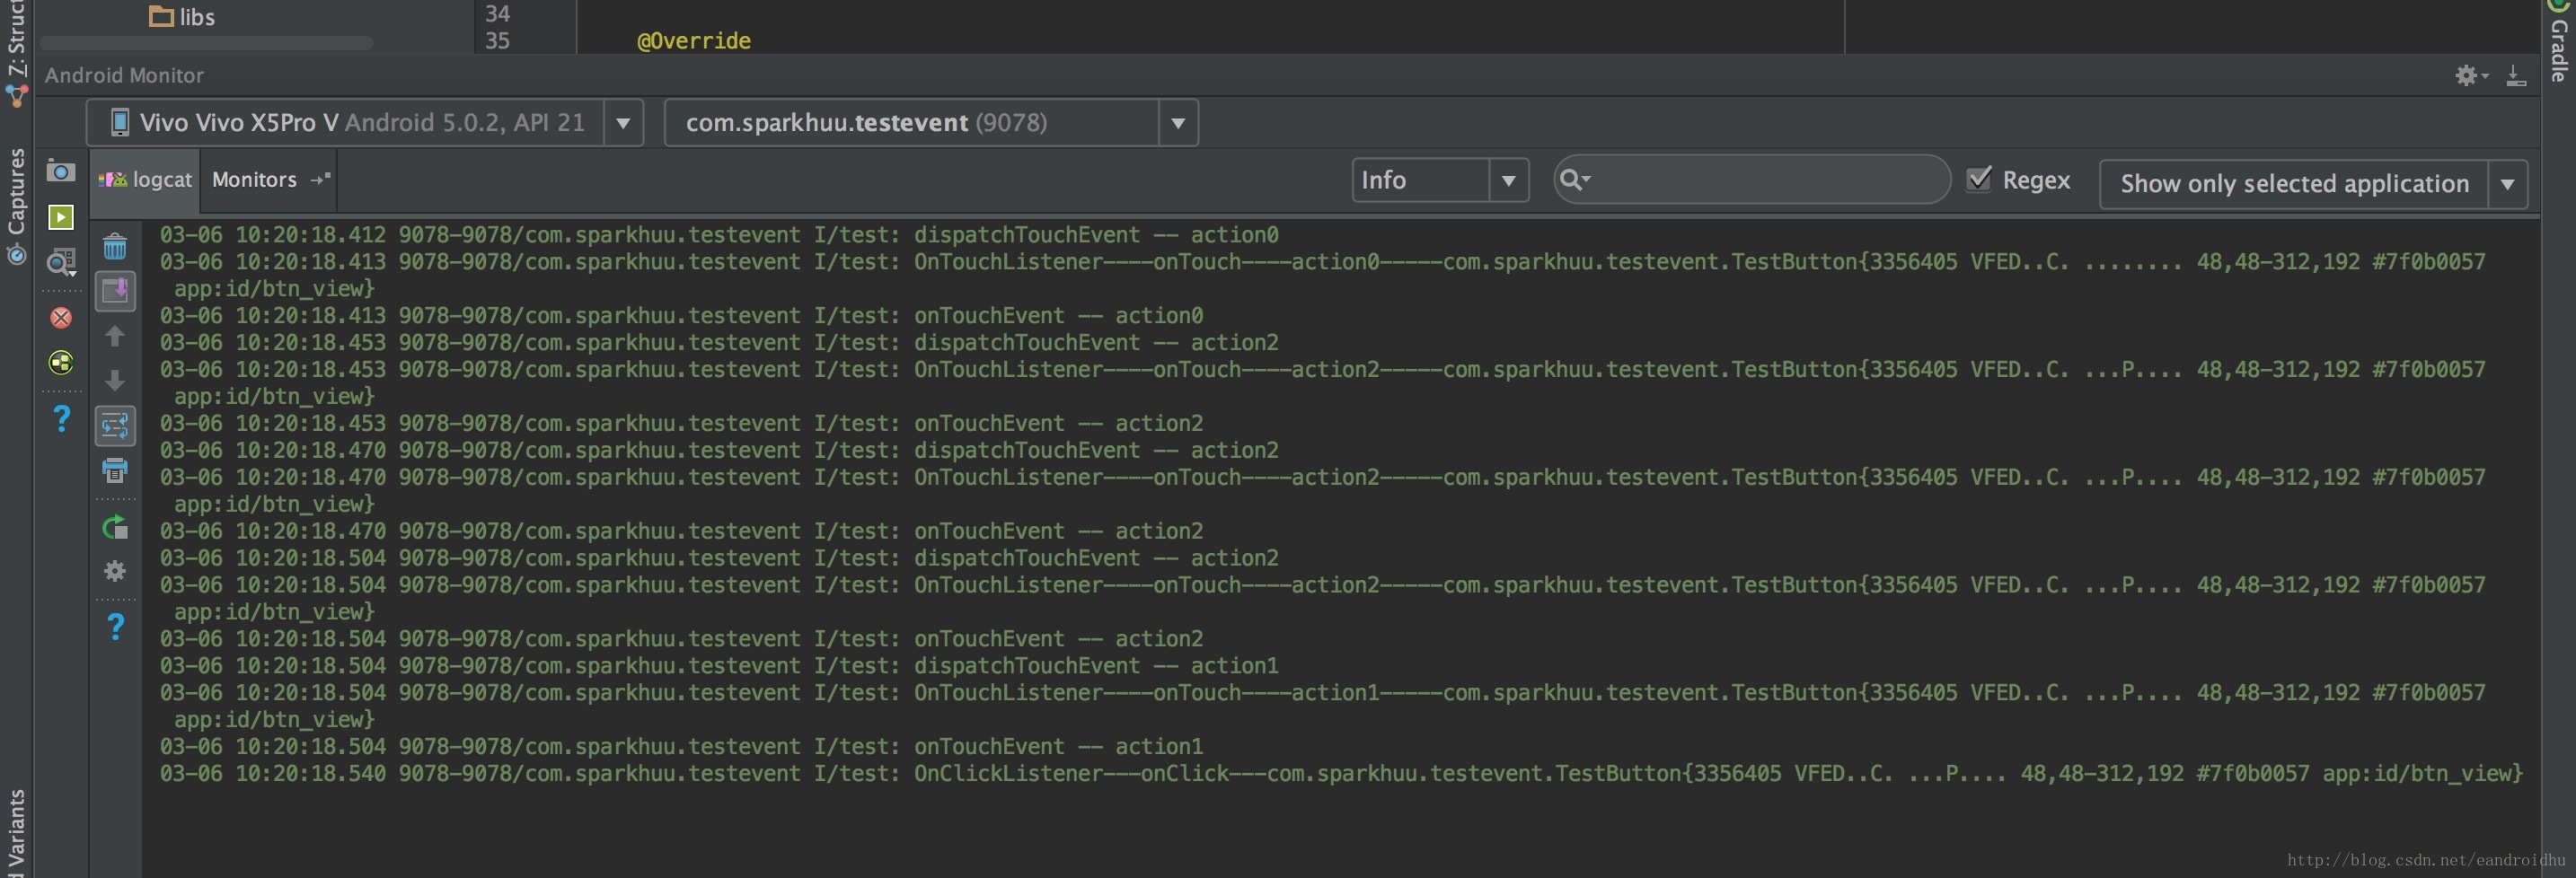Open the Info log level dropdown
The width and height of the screenshot is (2576, 878).
tap(1440, 180)
